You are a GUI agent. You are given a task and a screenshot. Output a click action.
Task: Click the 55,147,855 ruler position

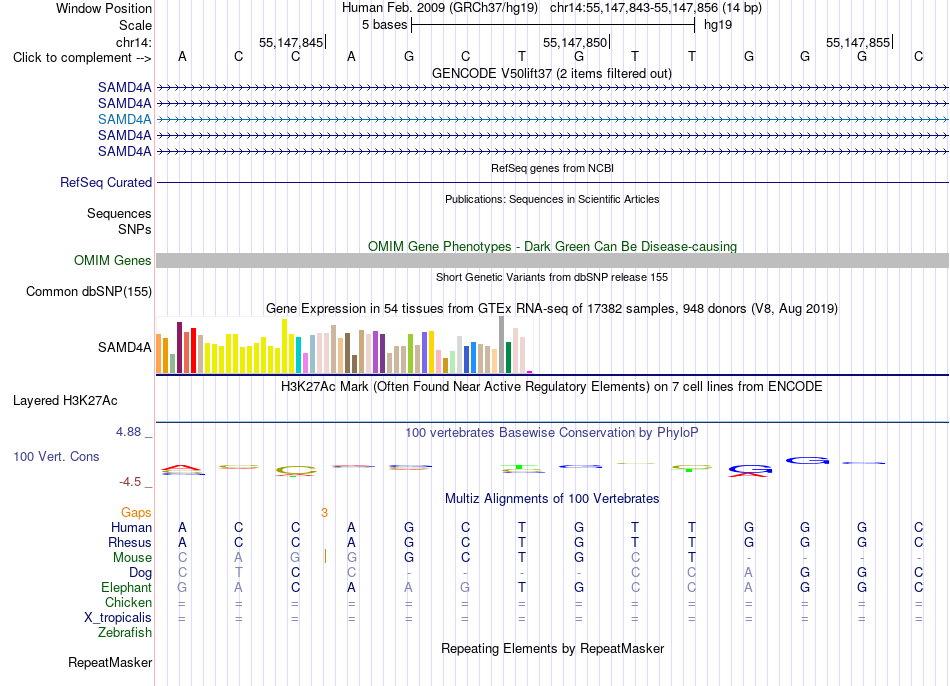pos(858,42)
